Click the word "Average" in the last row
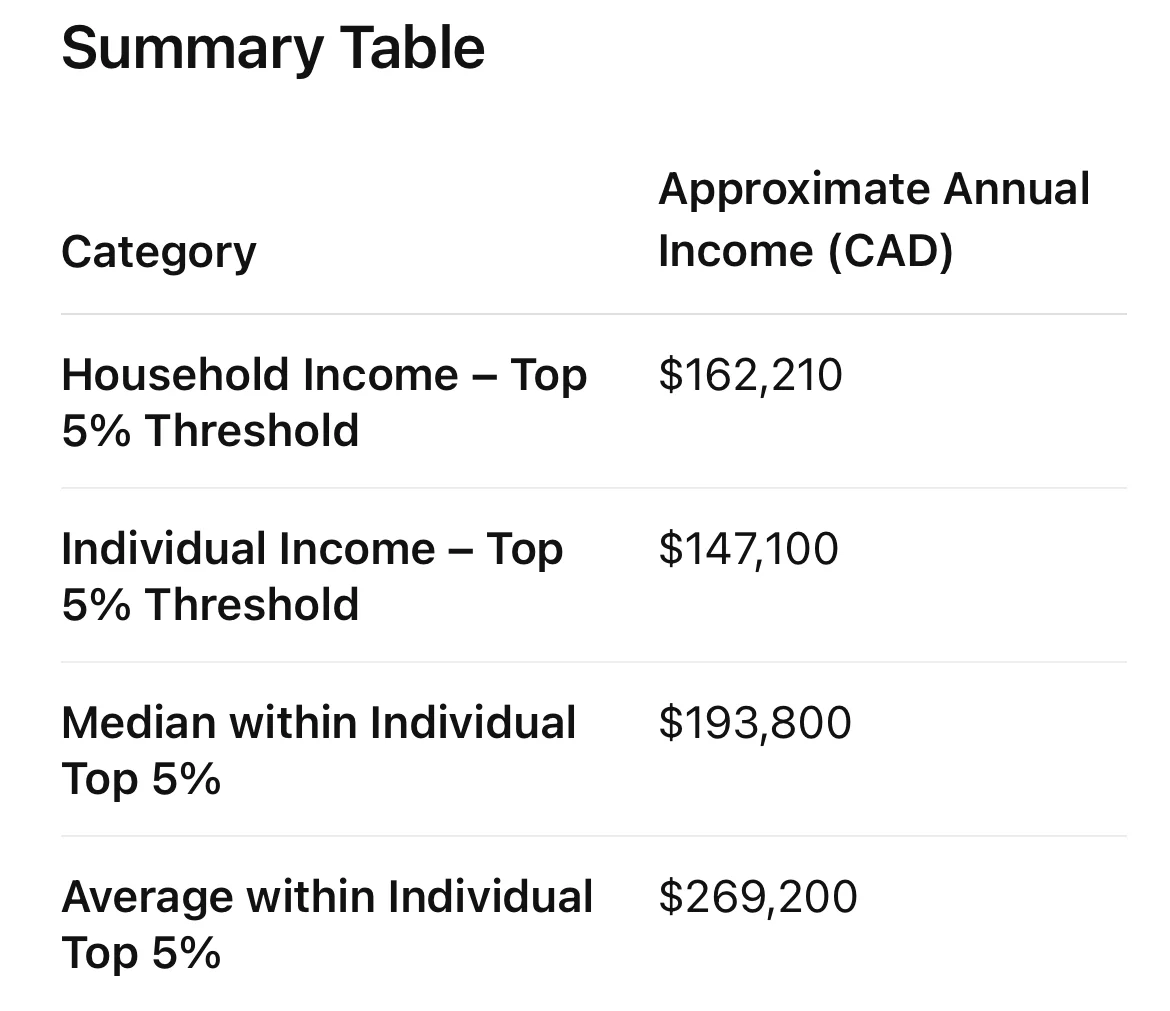The height and width of the screenshot is (1011, 1170). point(146,897)
